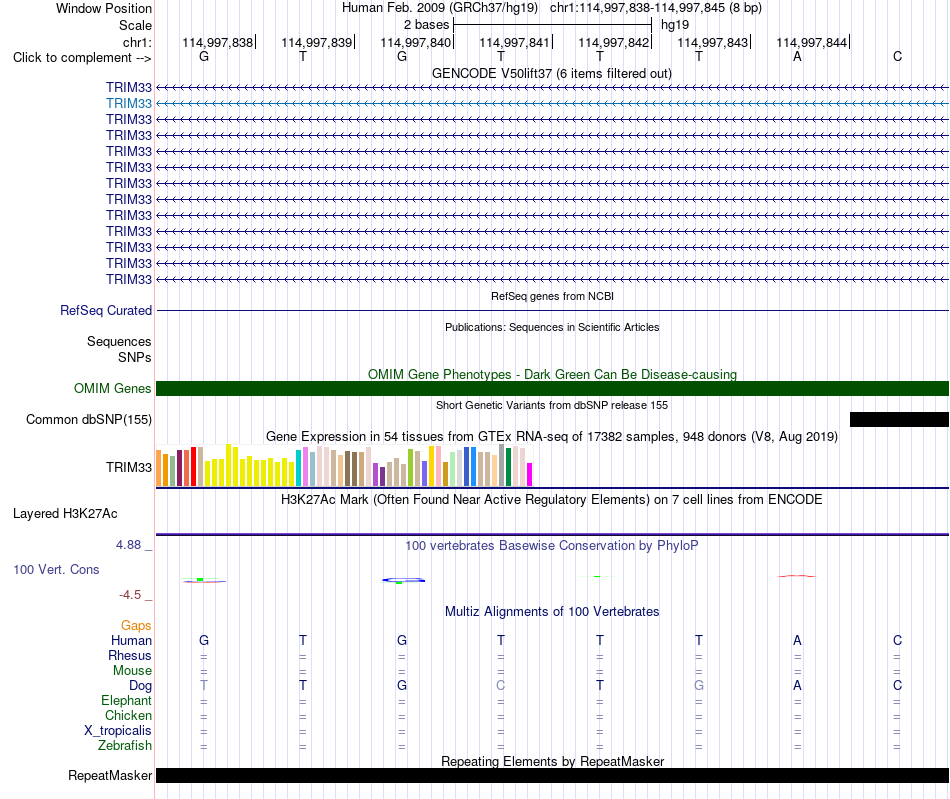Open "Short Genetic Variants from dbSNP release 155" title
Screen dimensions: 950x799
(x=552, y=405)
